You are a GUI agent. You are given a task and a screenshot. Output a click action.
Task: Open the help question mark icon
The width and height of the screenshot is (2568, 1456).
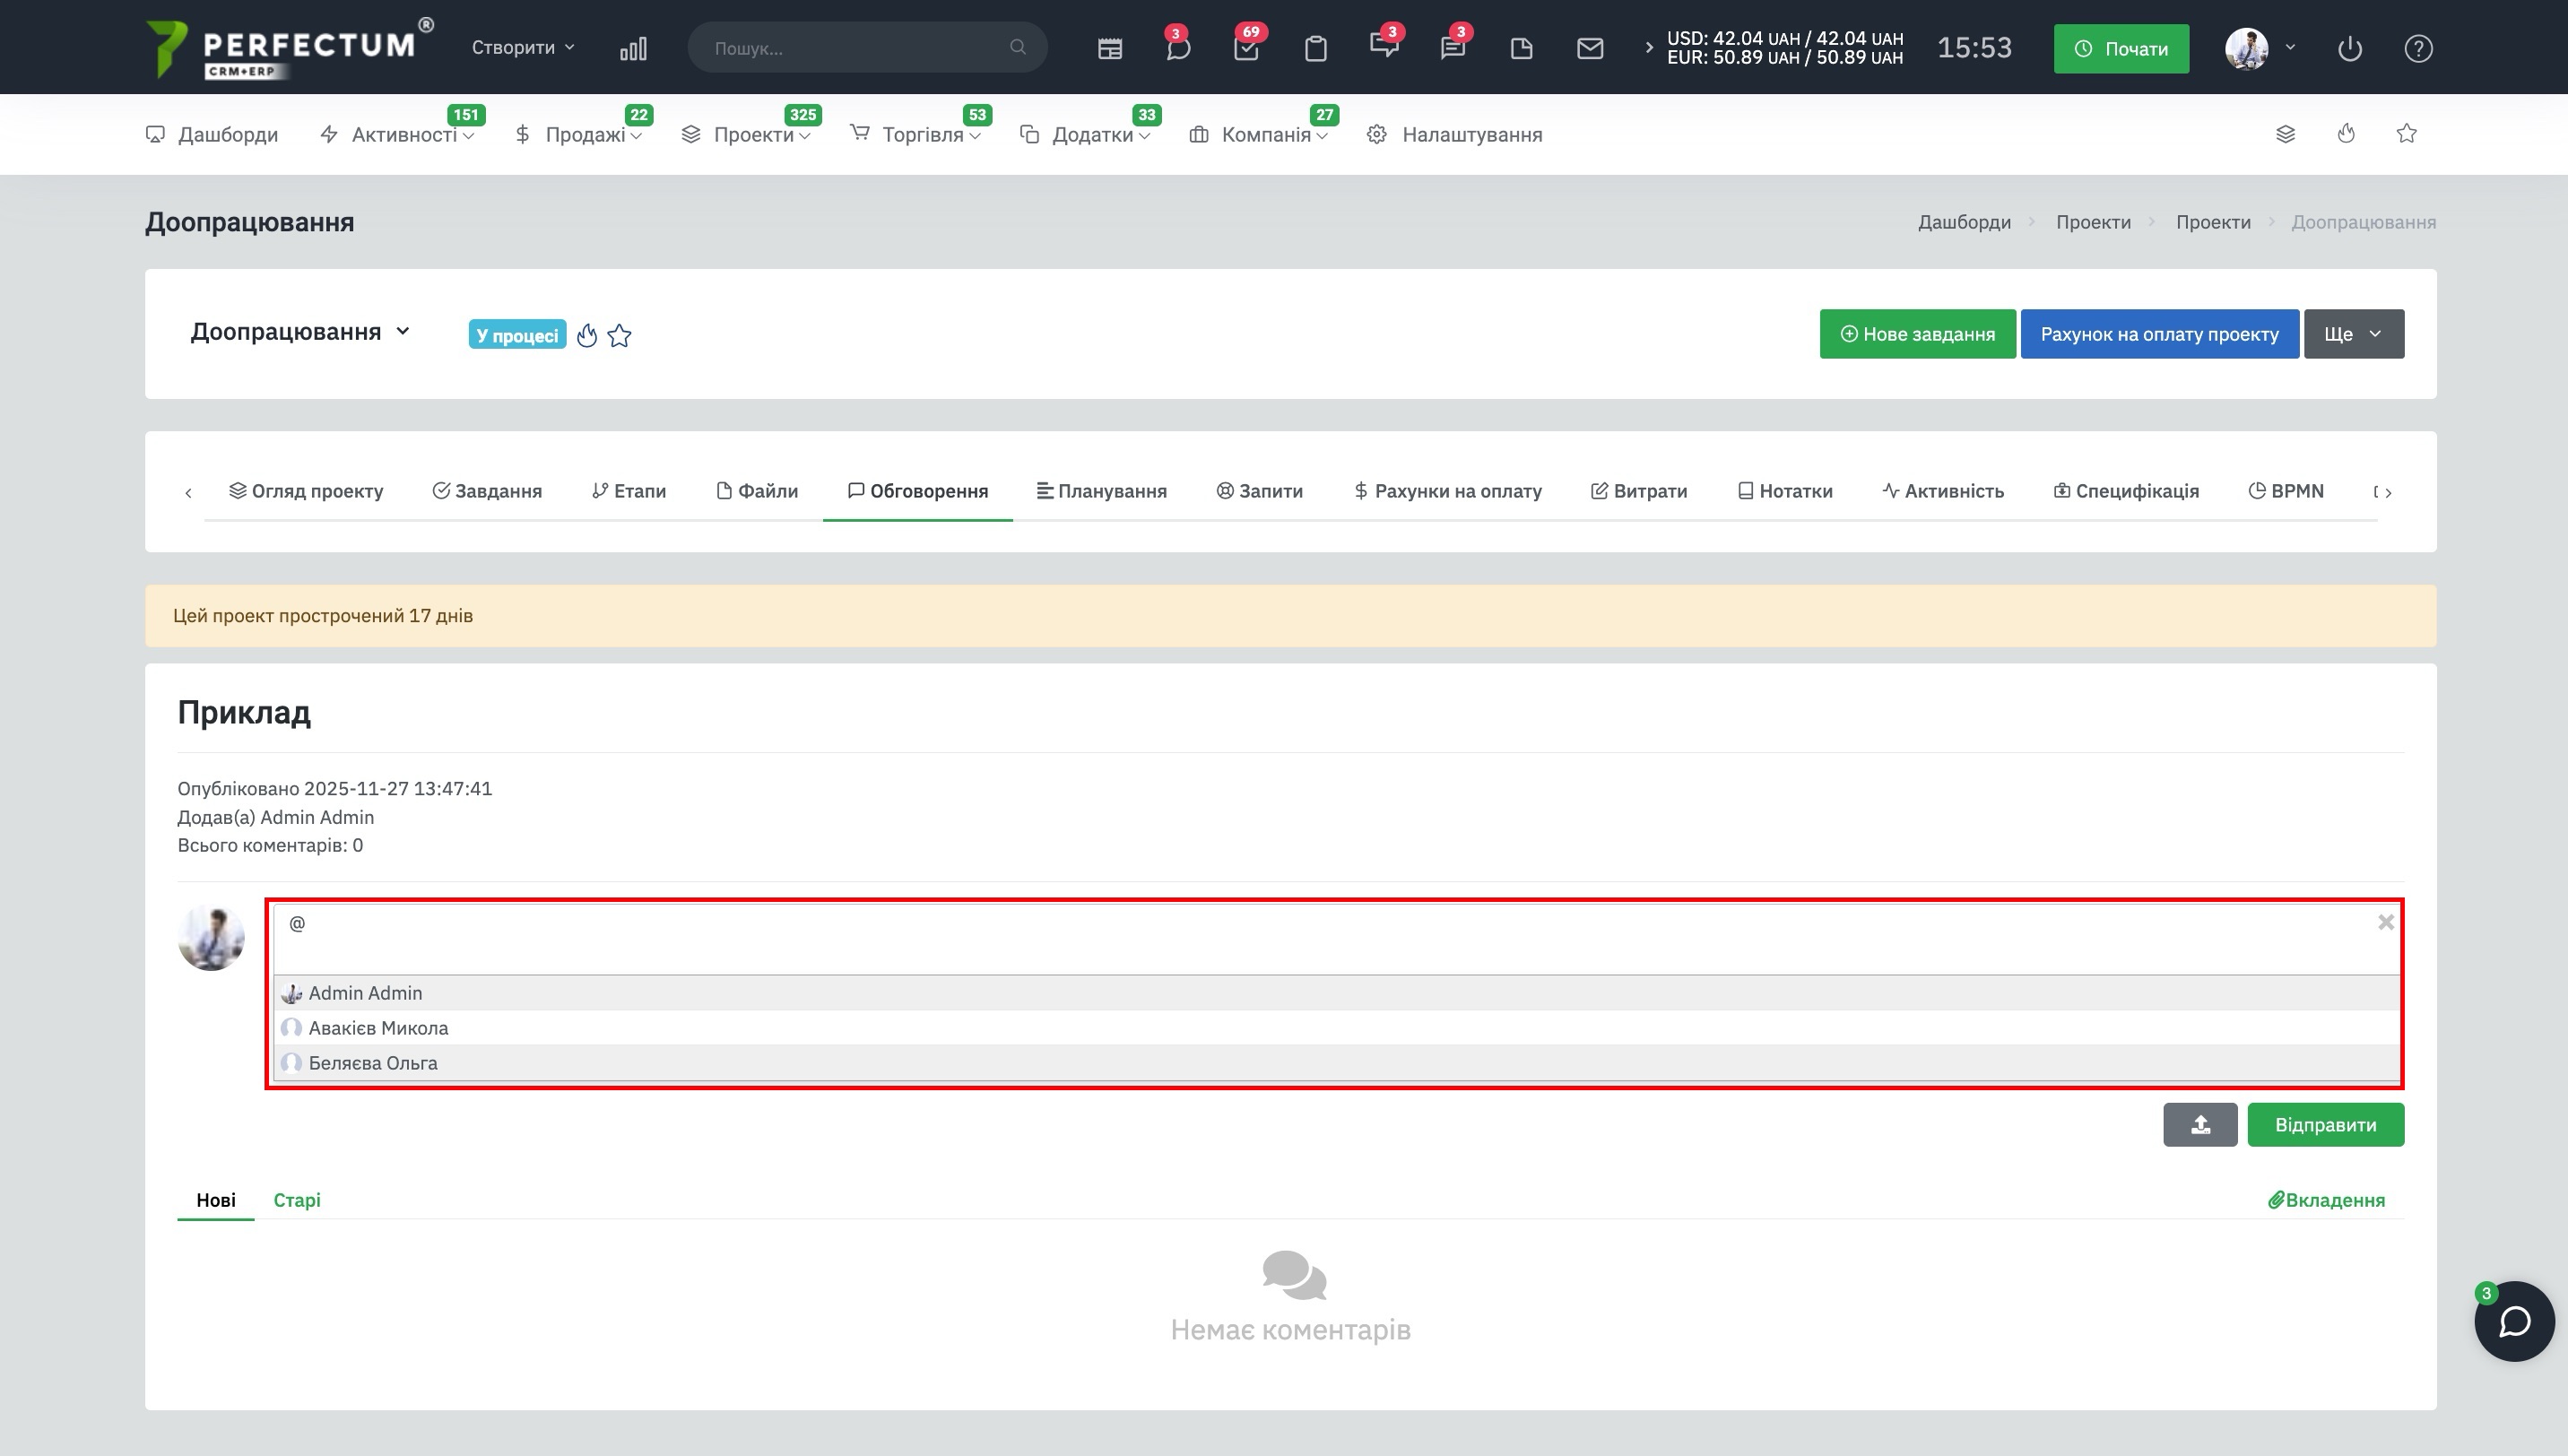tap(2418, 48)
